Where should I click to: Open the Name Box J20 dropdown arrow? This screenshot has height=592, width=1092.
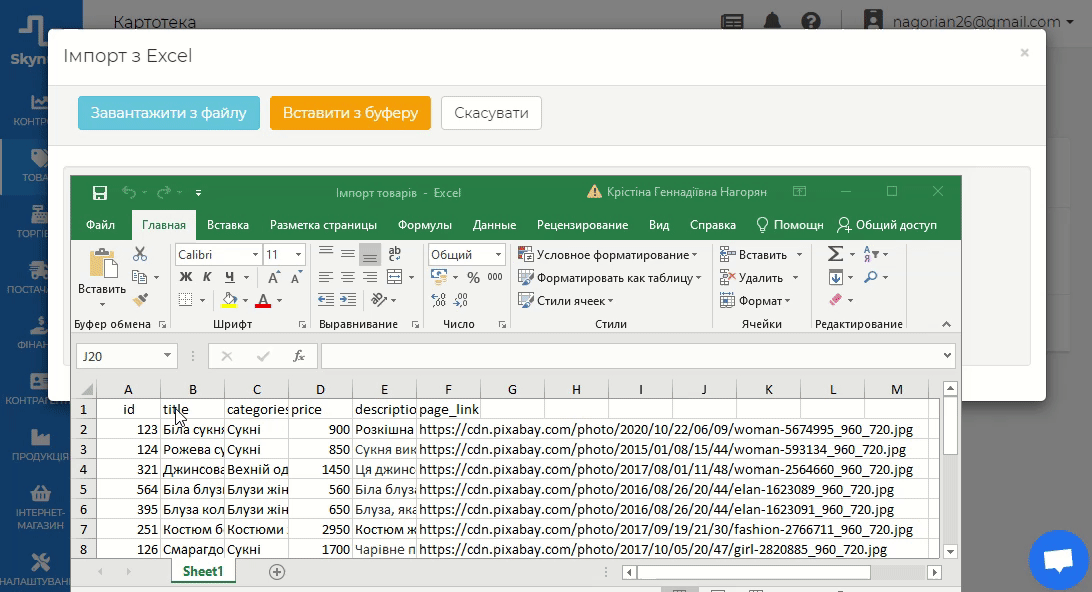point(167,356)
